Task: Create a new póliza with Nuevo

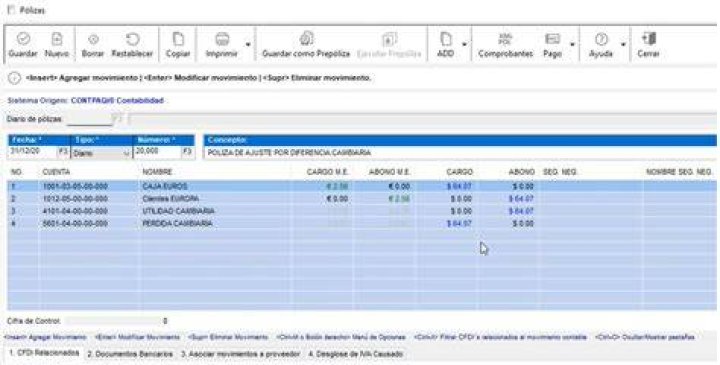Action: 56,39
